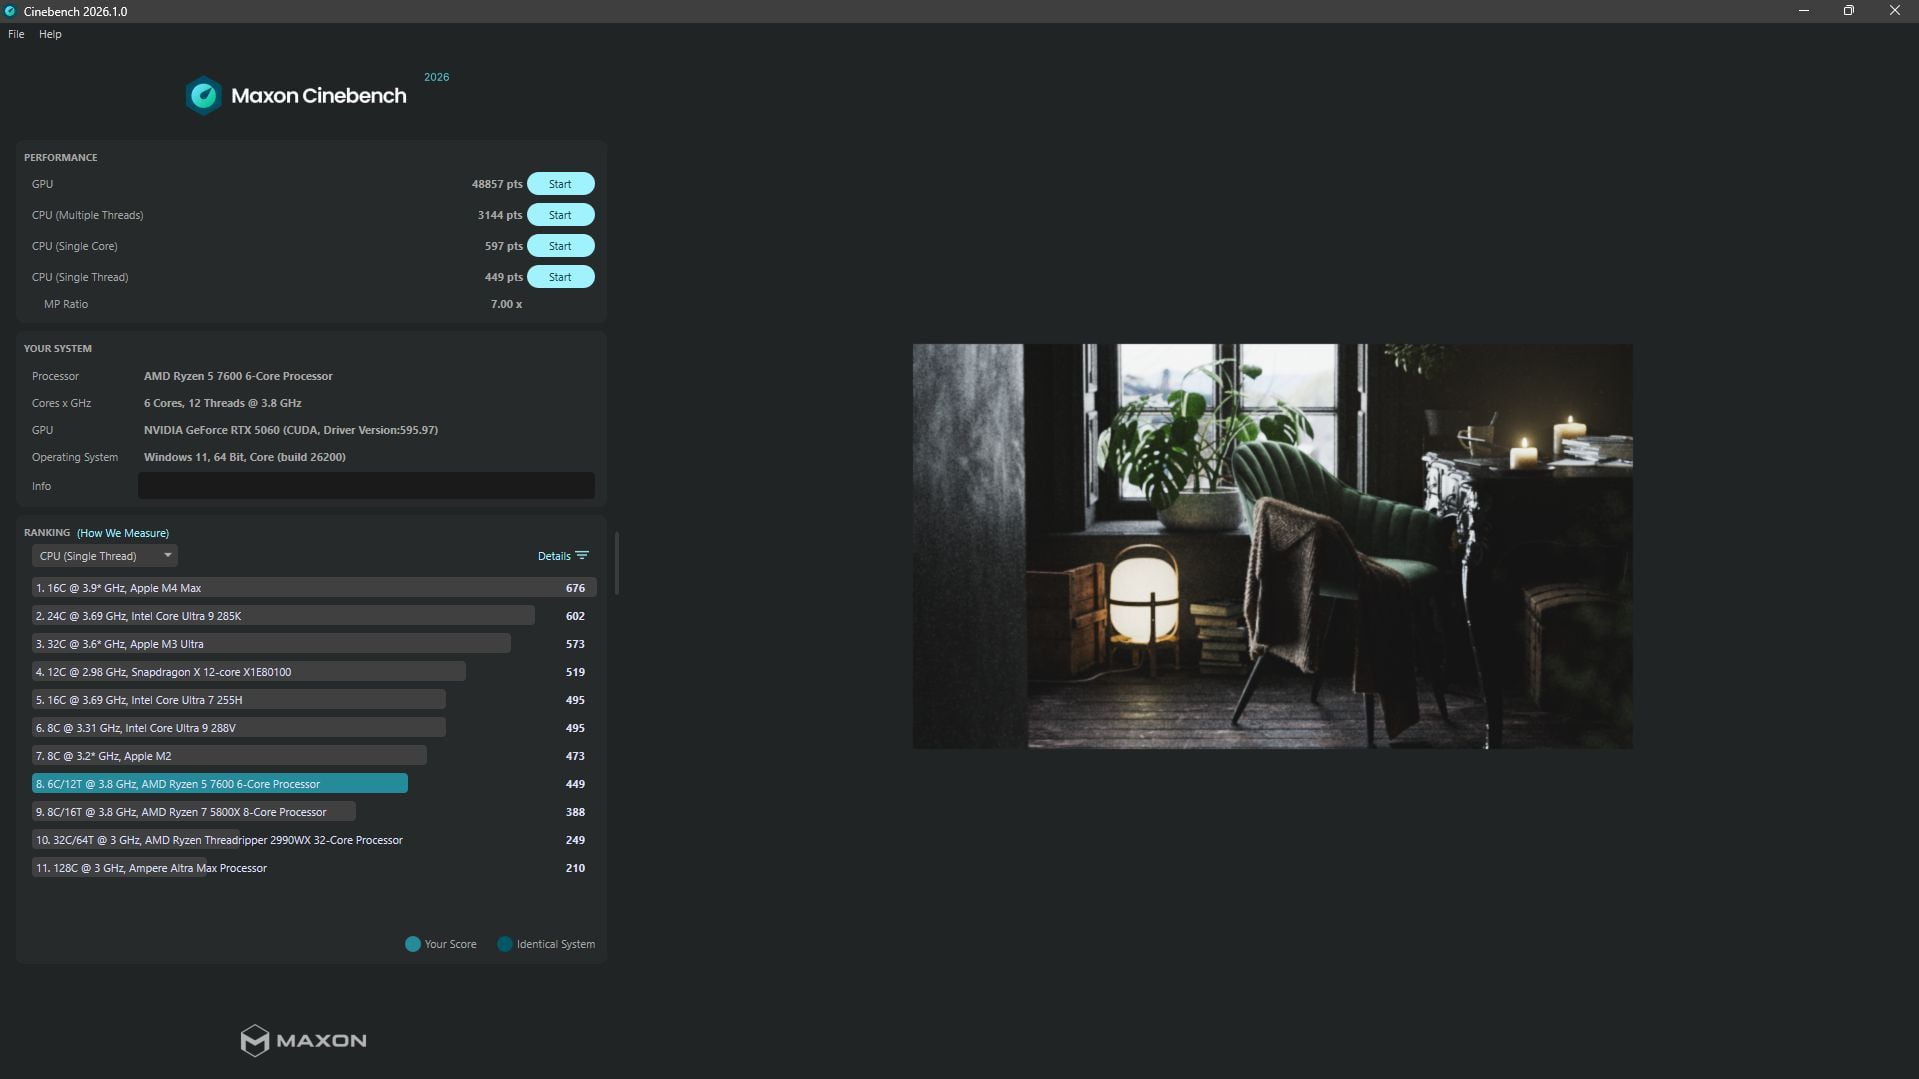Click the MP Ratio 7.00 x value
This screenshot has height=1079, width=1919.
[x=506, y=304]
